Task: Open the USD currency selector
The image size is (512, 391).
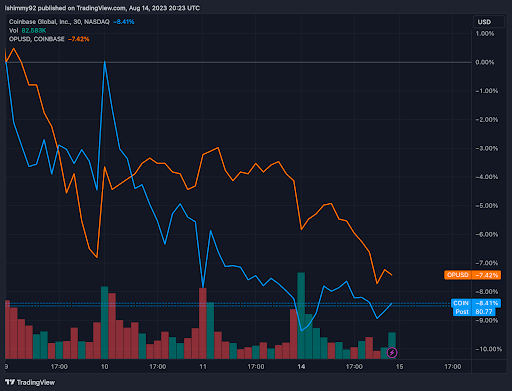Action: (x=489, y=22)
